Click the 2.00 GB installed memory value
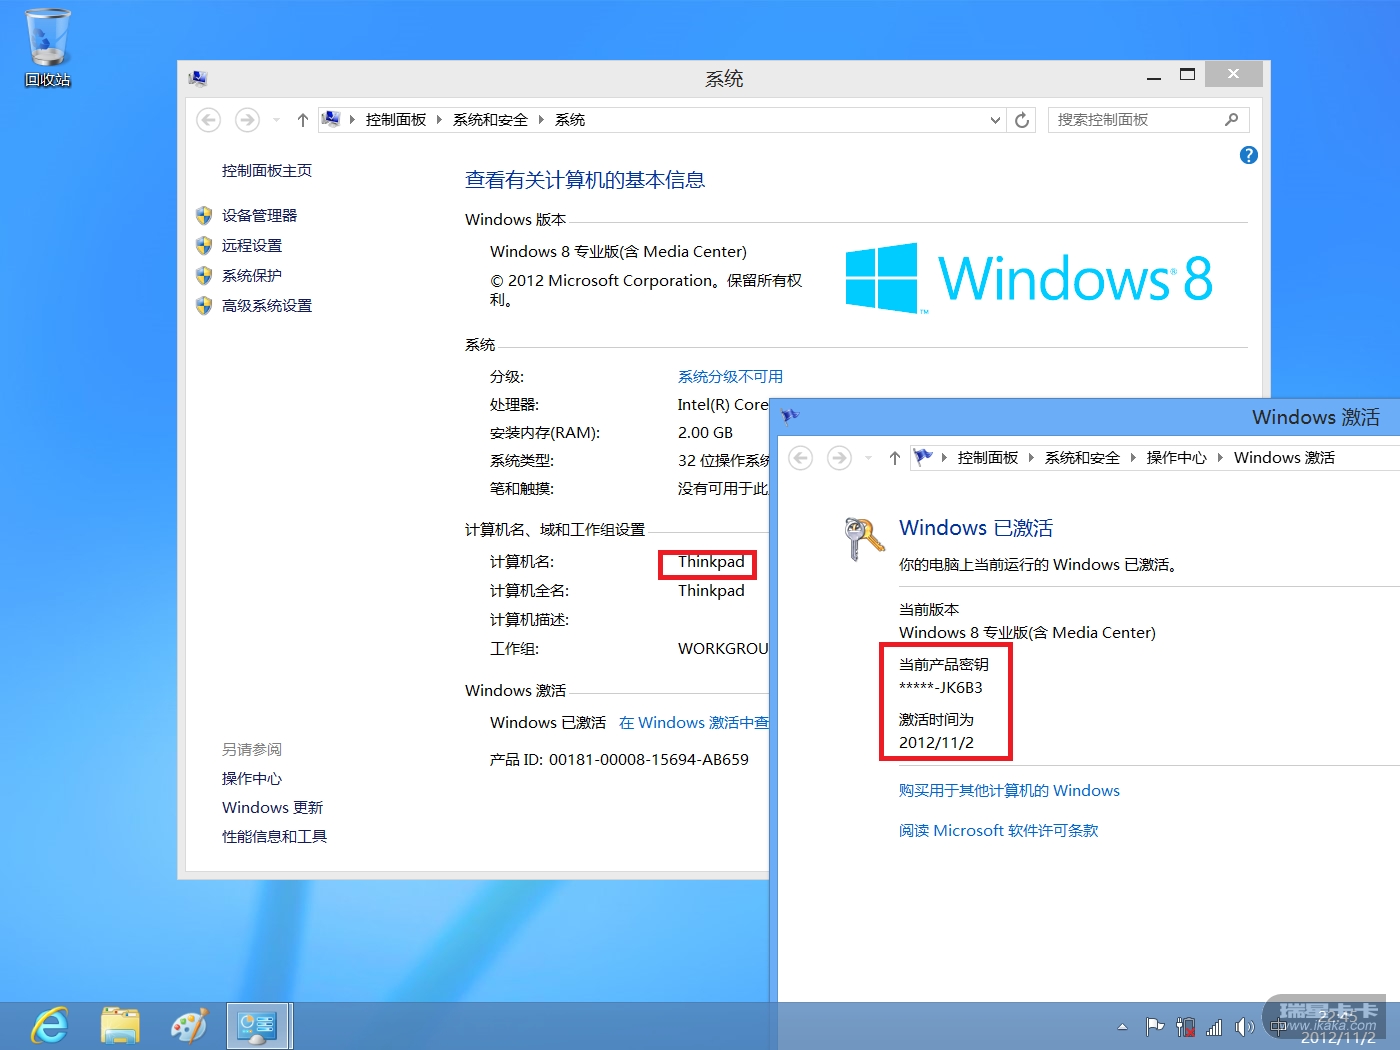 pyautogui.click(x=705, y=432)
